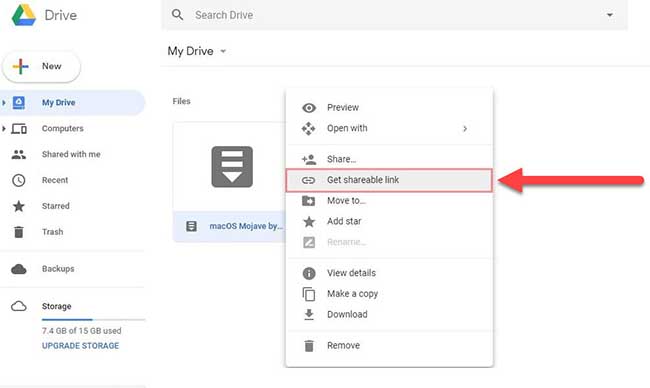This screenshot has height=388, width=650.
Task: Click the Download arrow icon
Action: pyautogui.click(x=309, y=315)
